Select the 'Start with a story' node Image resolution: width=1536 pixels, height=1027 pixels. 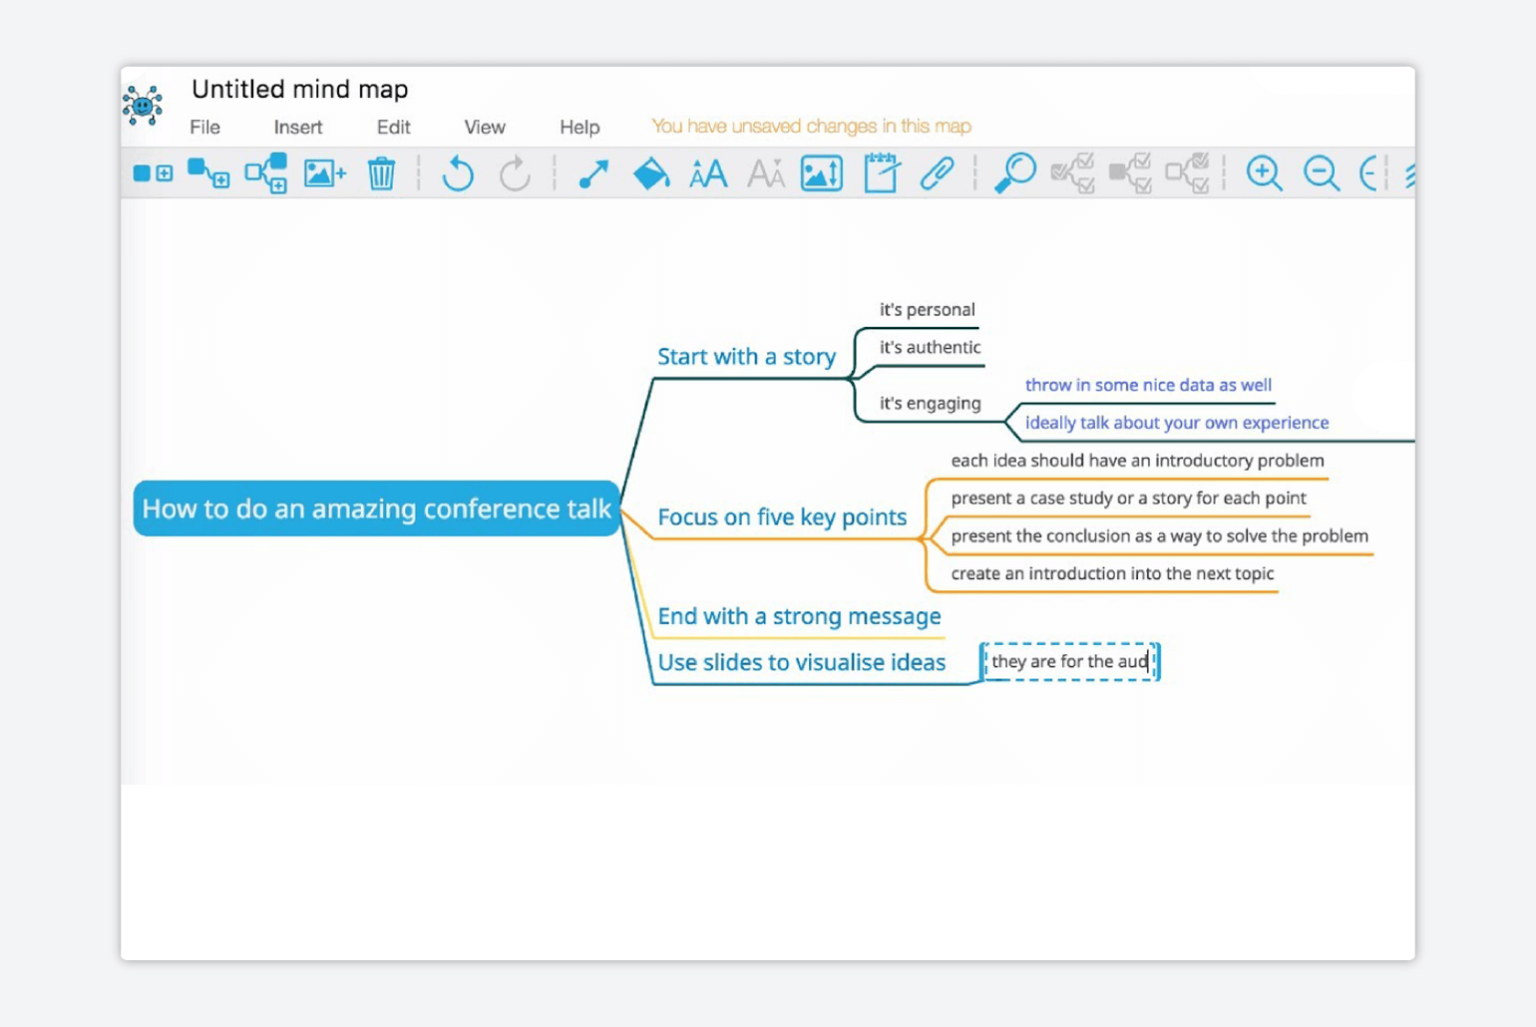click(746, 356)
